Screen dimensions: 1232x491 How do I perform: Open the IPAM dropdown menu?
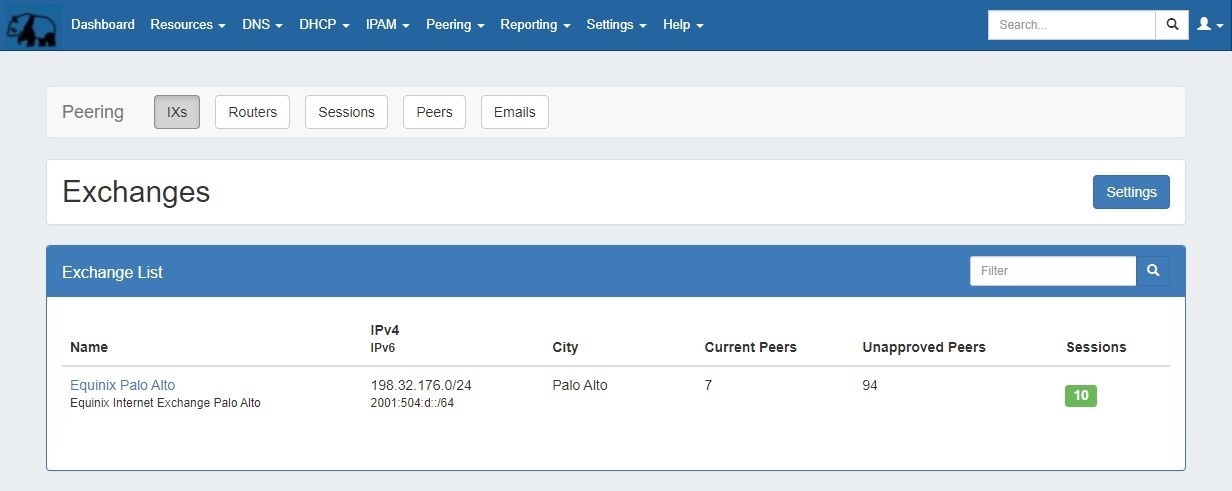coord(388,25)
